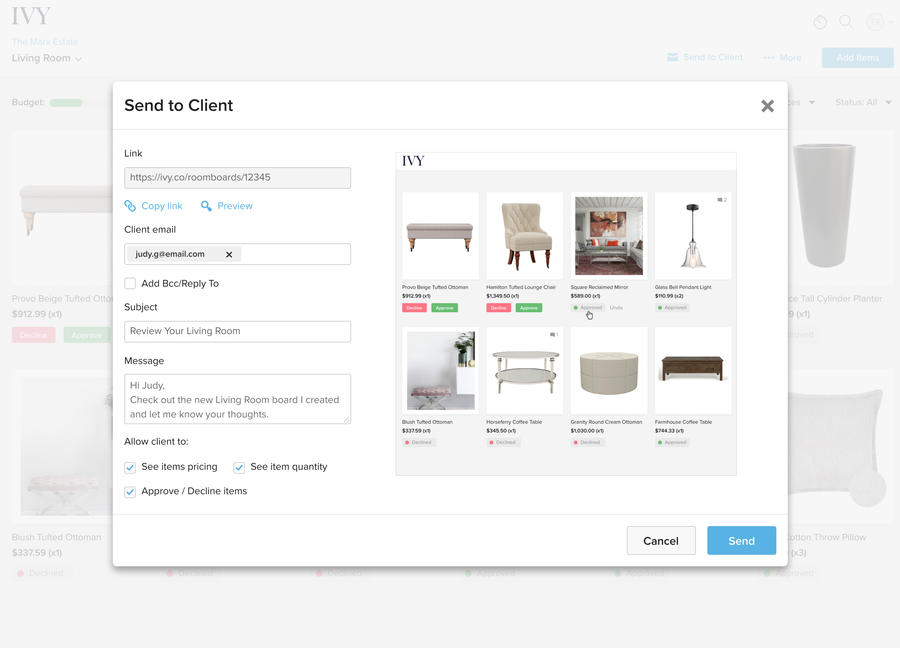Click Undo next to Square Reclaimed Mirror
The image size is (900, 648).
(x=616, y=308)
